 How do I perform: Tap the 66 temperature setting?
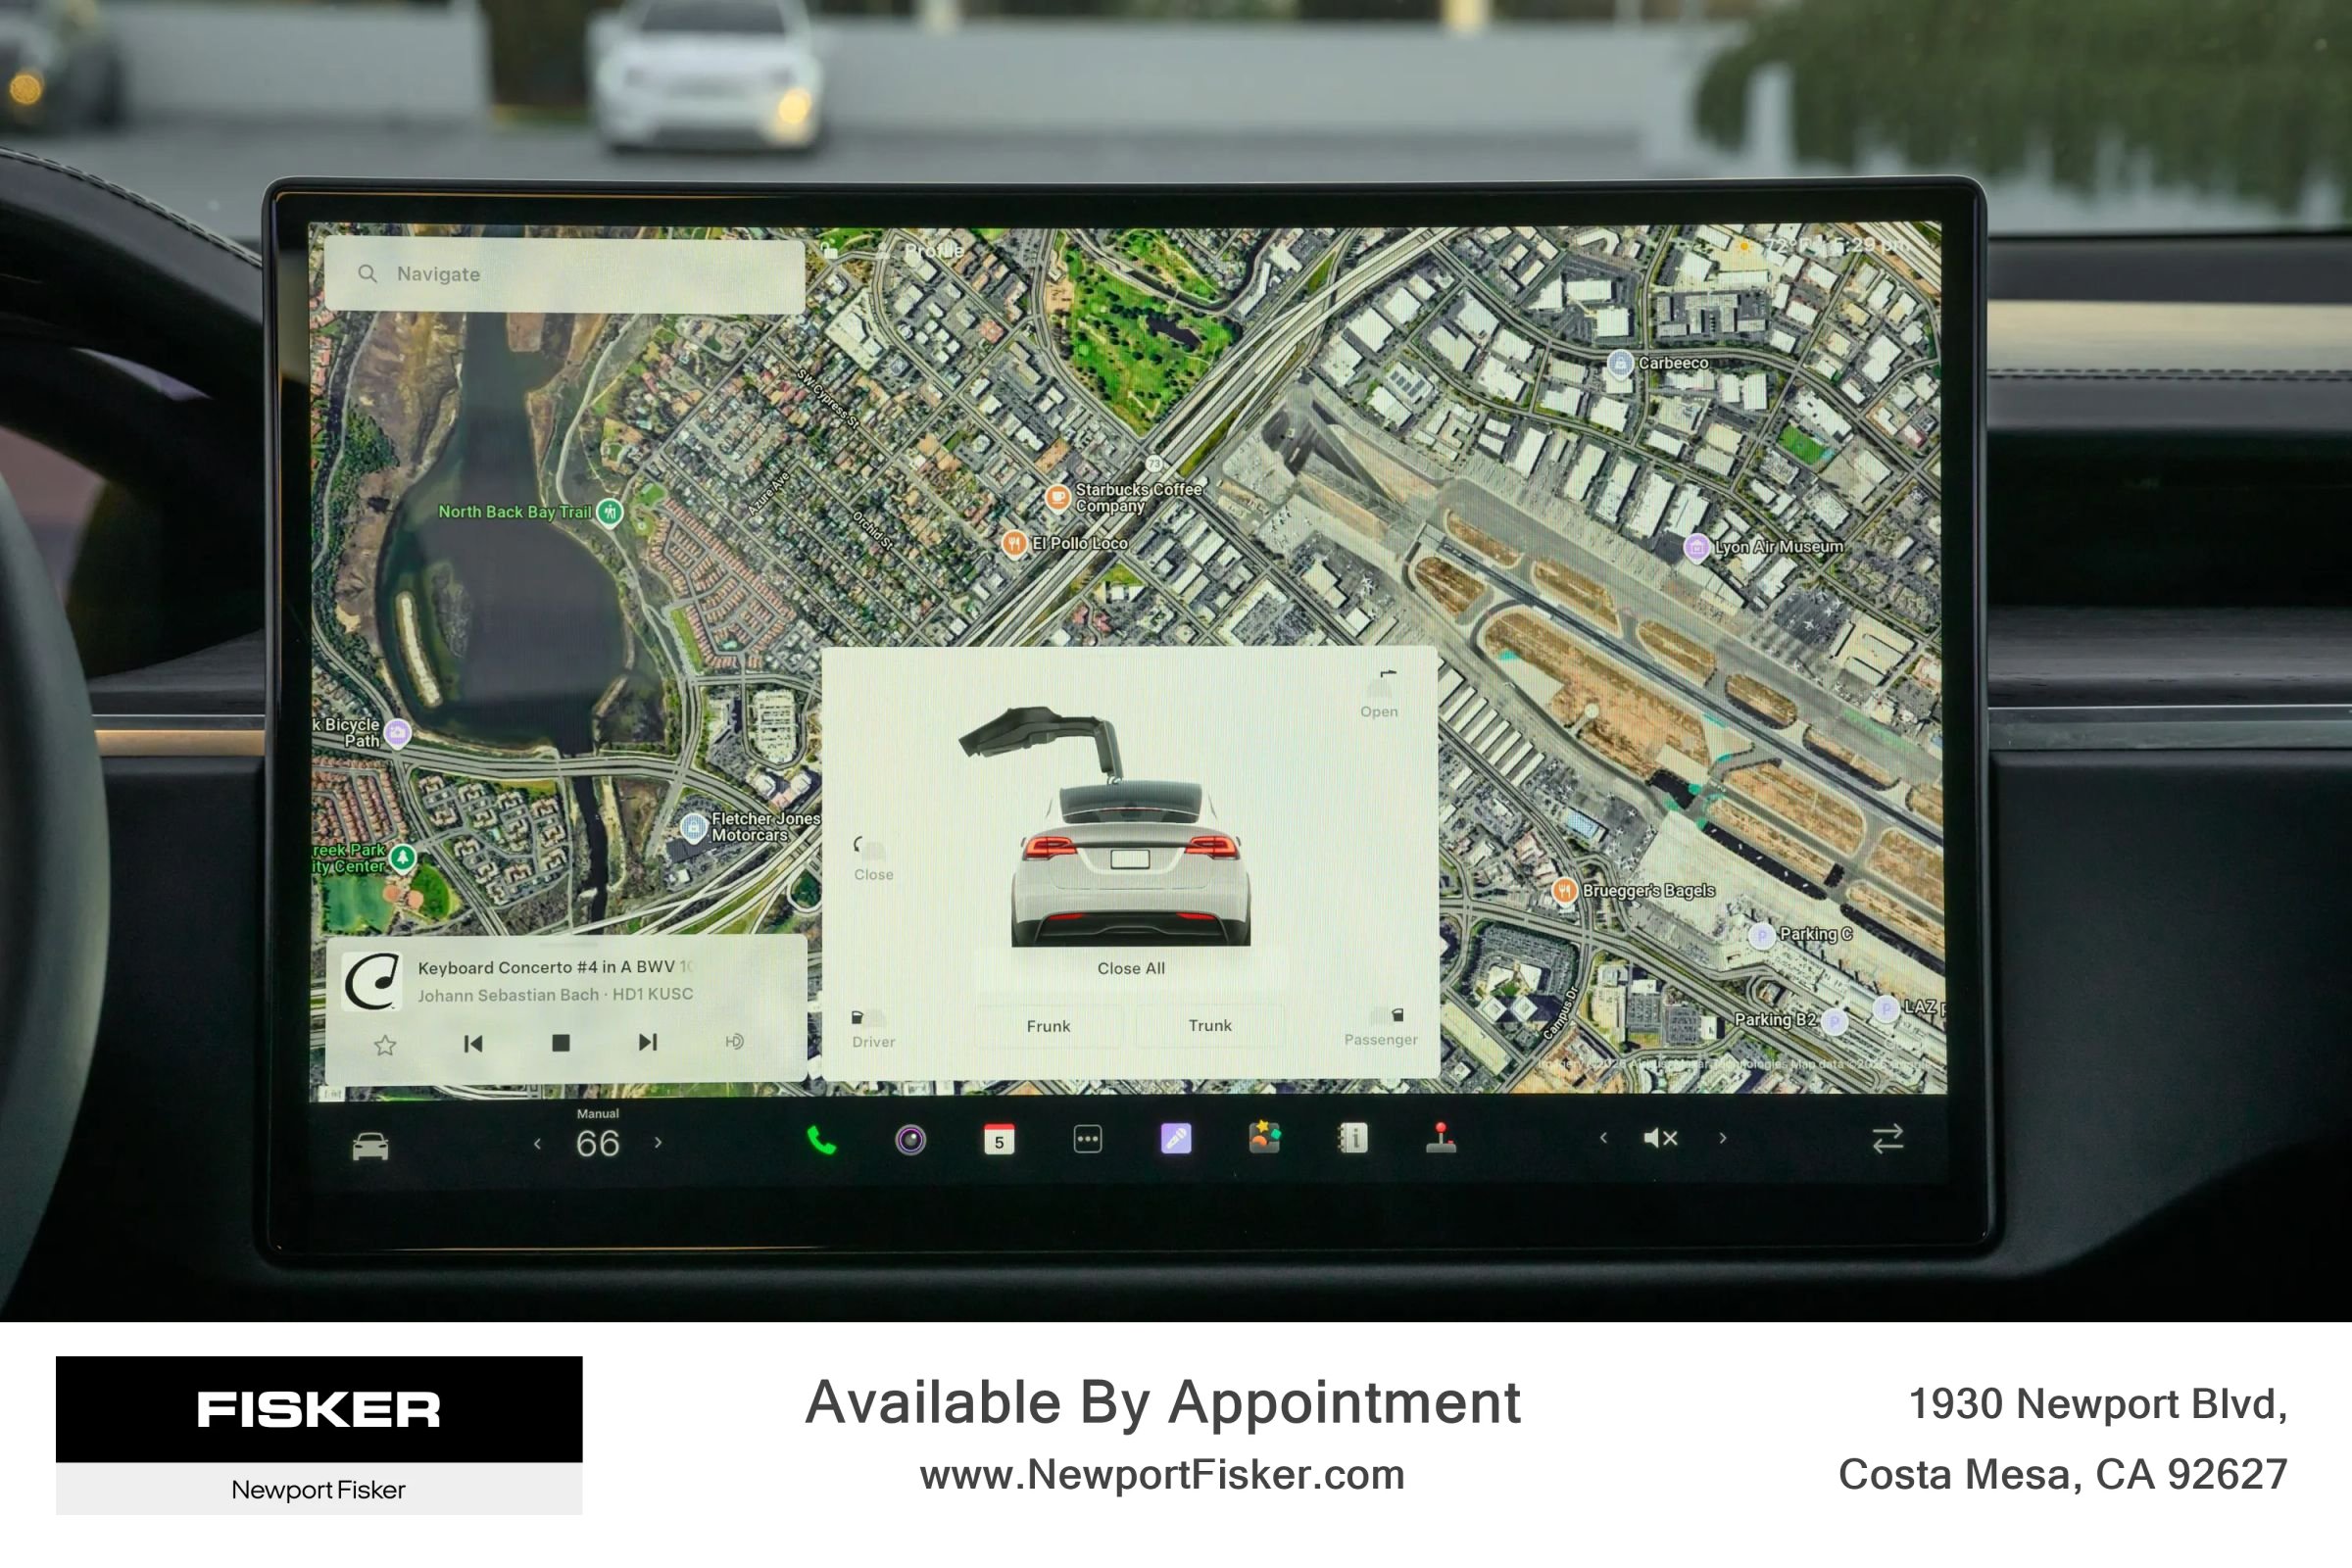pos(597,1144)
